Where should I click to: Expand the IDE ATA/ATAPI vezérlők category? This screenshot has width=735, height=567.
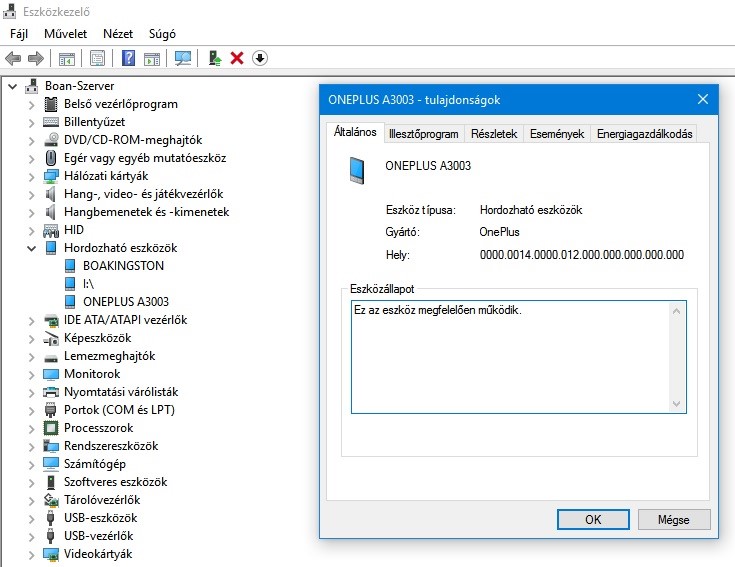click(x=31, y=321)
